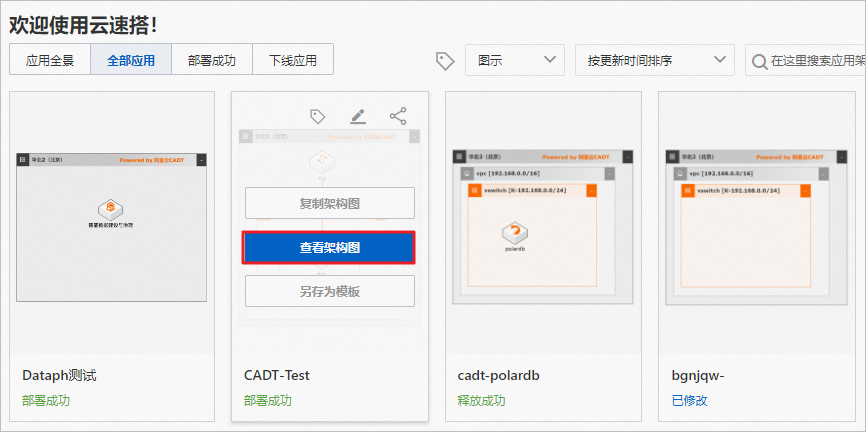Open the Dataph测试 architecture thumbnail
The image size is (866, 432).
[112, 227]
